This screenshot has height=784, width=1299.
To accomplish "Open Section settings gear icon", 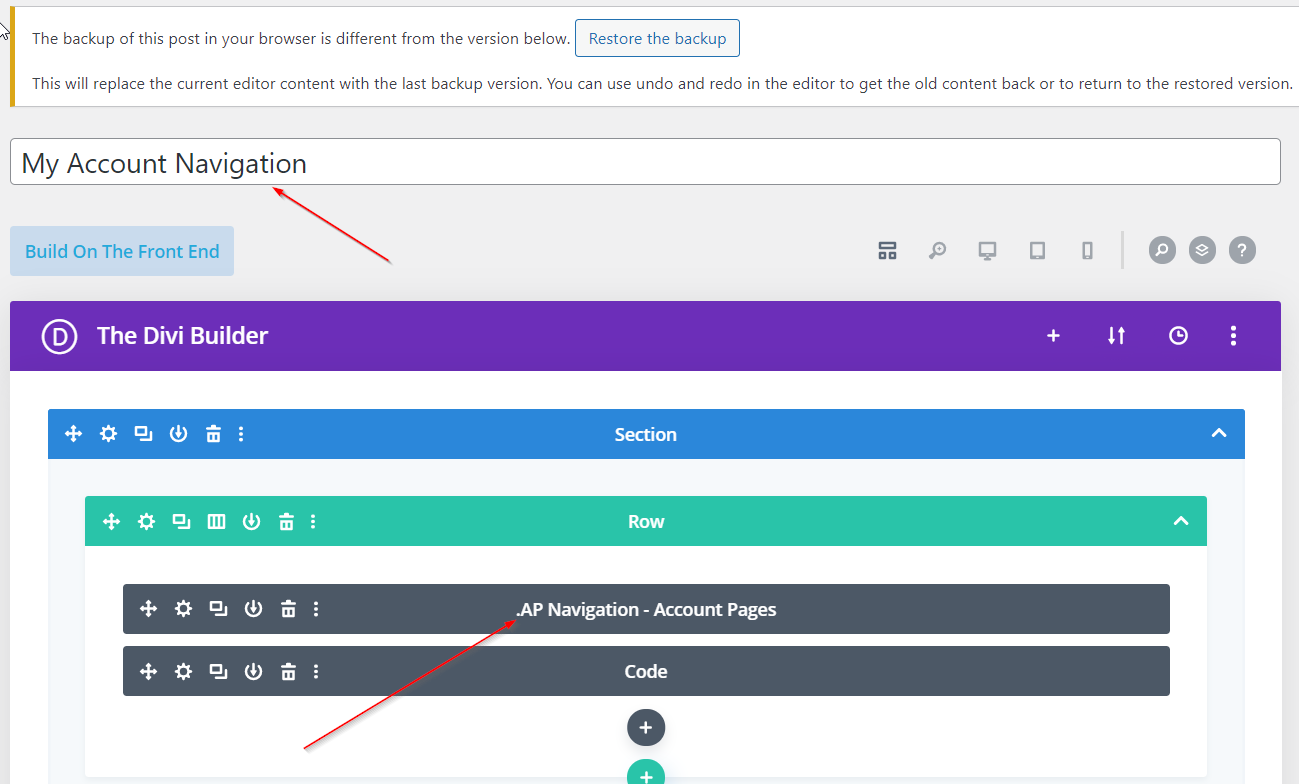I will (x=108, y=434).
